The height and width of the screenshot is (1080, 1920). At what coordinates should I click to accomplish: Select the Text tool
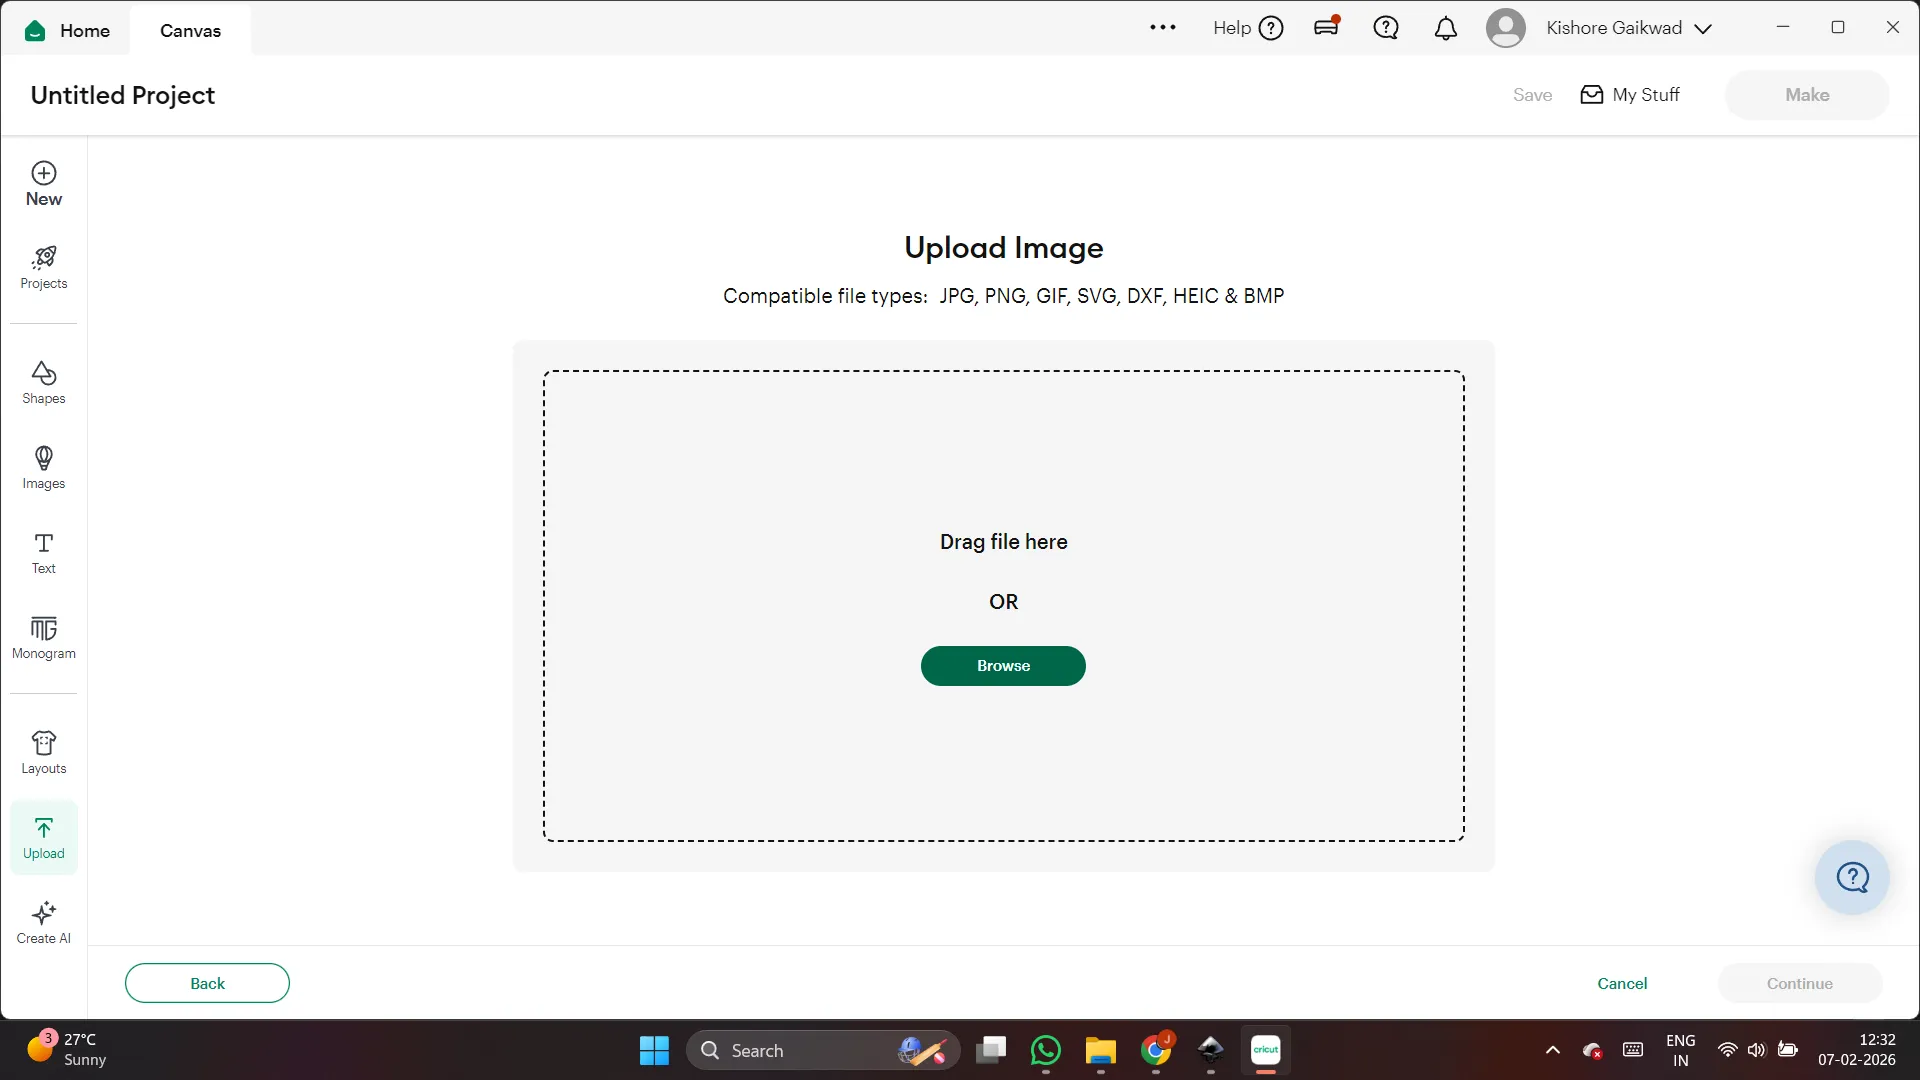click(44, 553)
